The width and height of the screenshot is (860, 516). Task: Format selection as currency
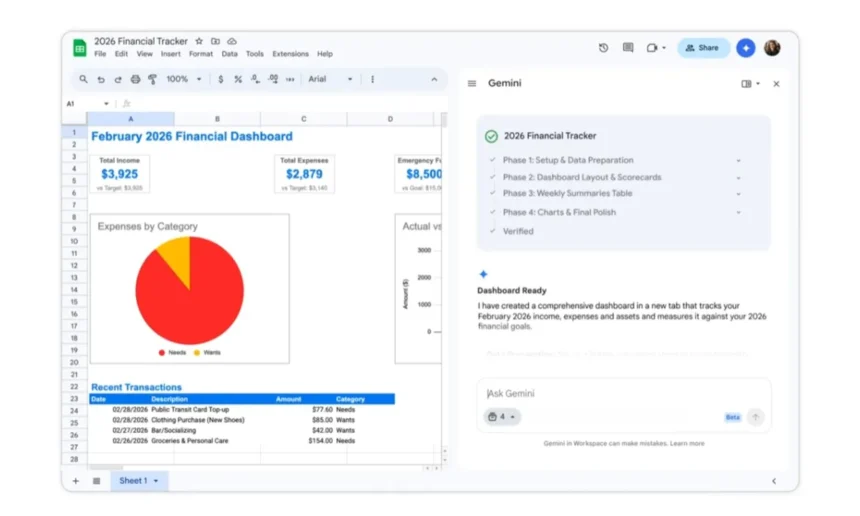click(x=221, y=79)
